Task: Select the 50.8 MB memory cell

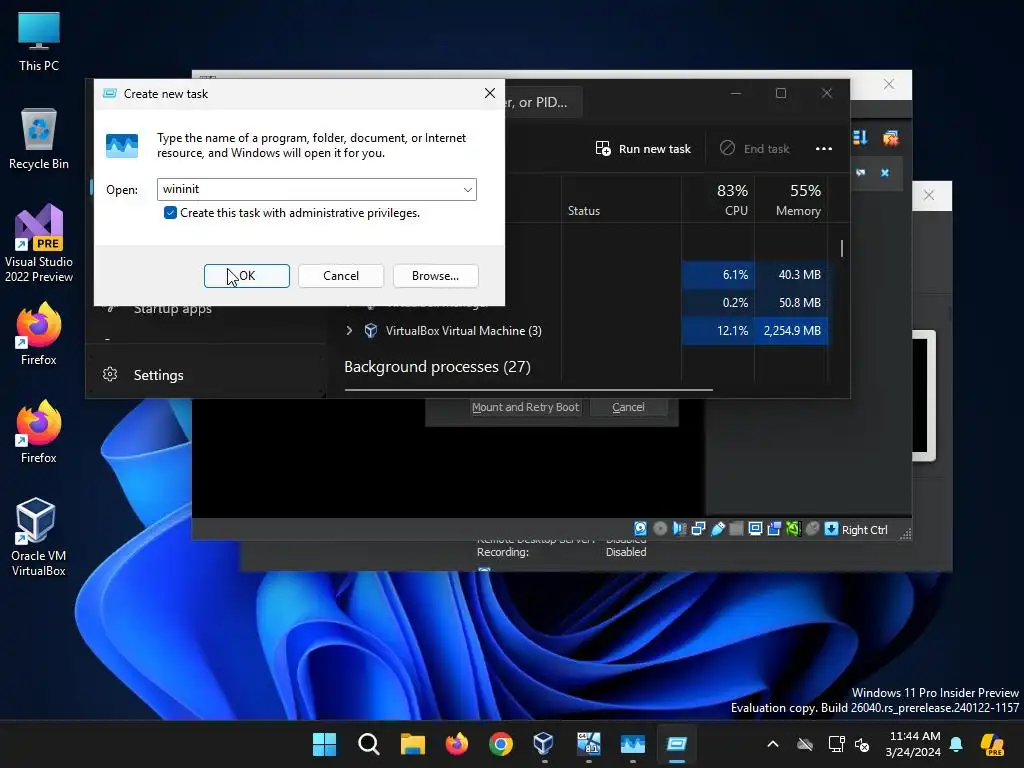Action: 792,302
